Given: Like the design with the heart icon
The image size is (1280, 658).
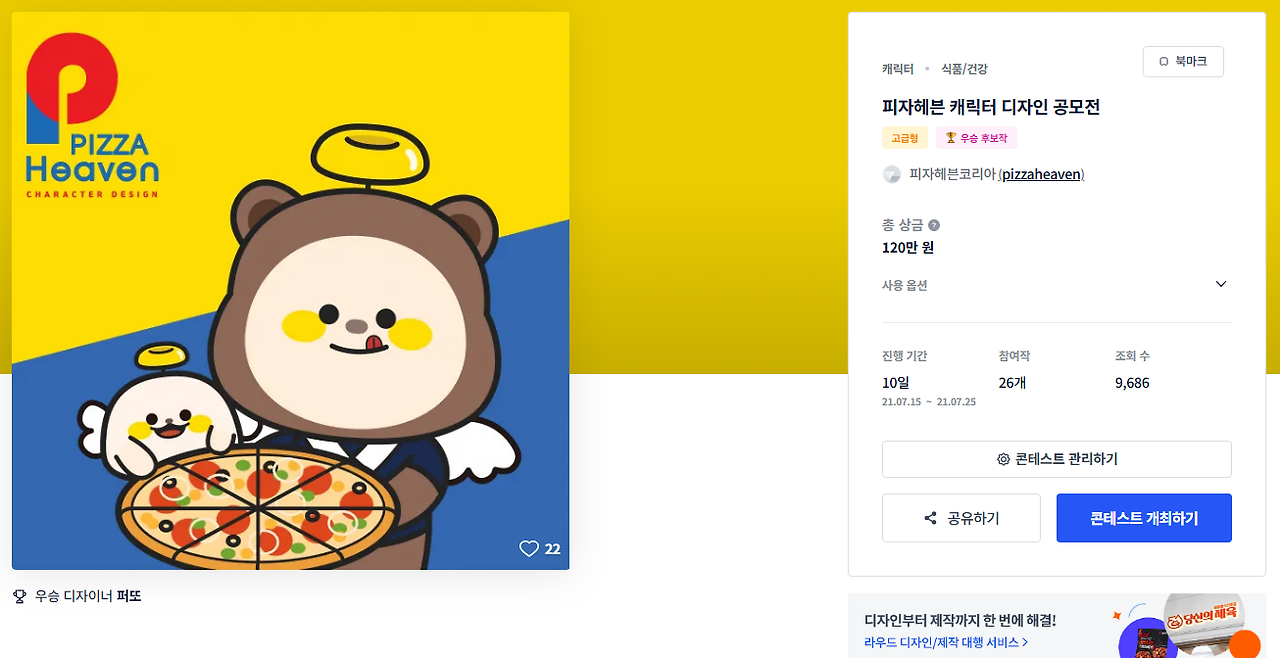Looking at the screenshot, I should point(529,549).
